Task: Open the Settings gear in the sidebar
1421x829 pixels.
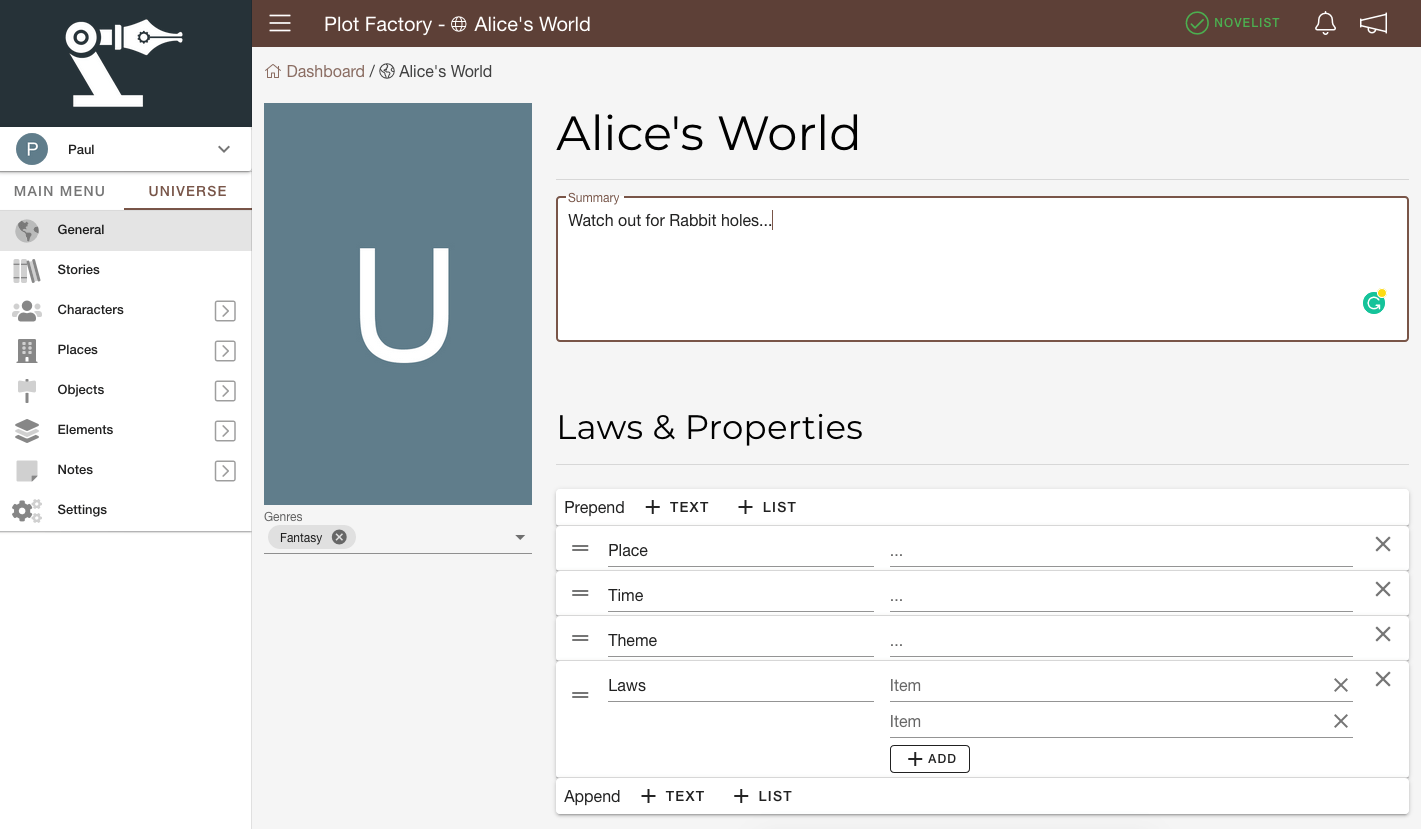Action: coord(27,509)
